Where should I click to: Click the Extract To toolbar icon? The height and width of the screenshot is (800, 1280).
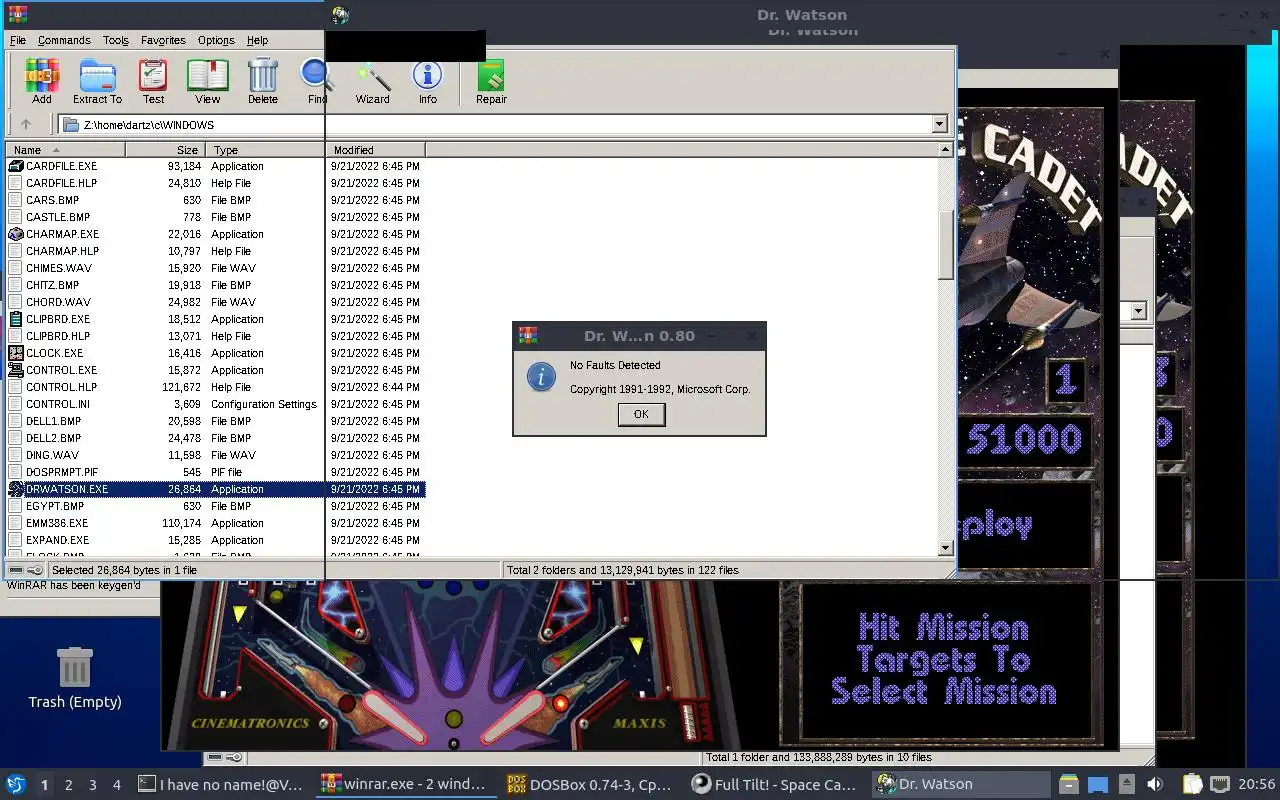click(97, 76)
